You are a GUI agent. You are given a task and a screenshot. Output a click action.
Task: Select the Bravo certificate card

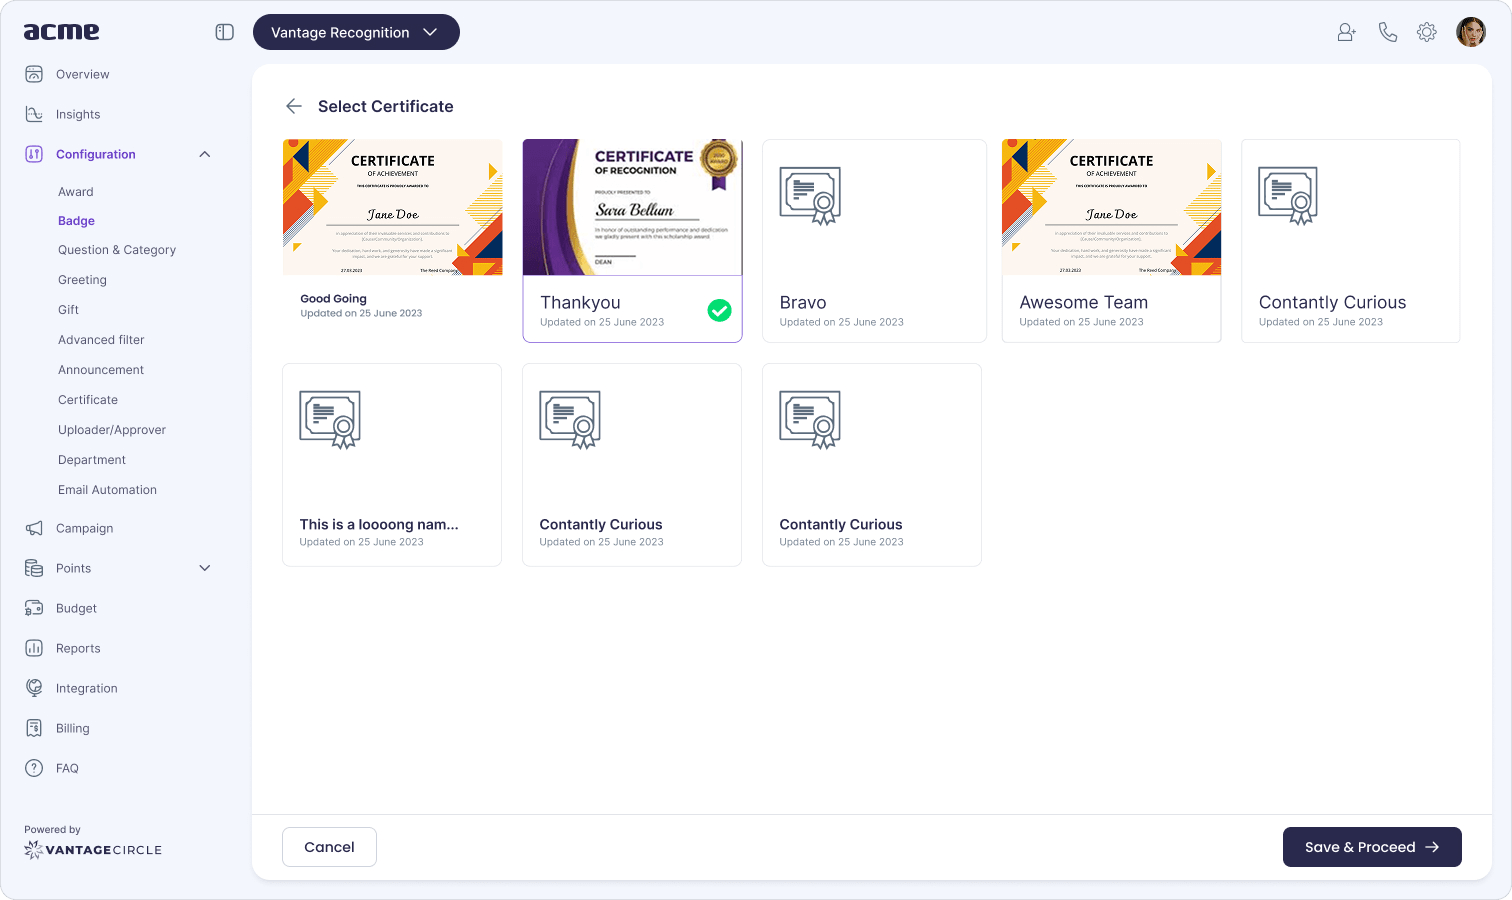tap(874, 241)
